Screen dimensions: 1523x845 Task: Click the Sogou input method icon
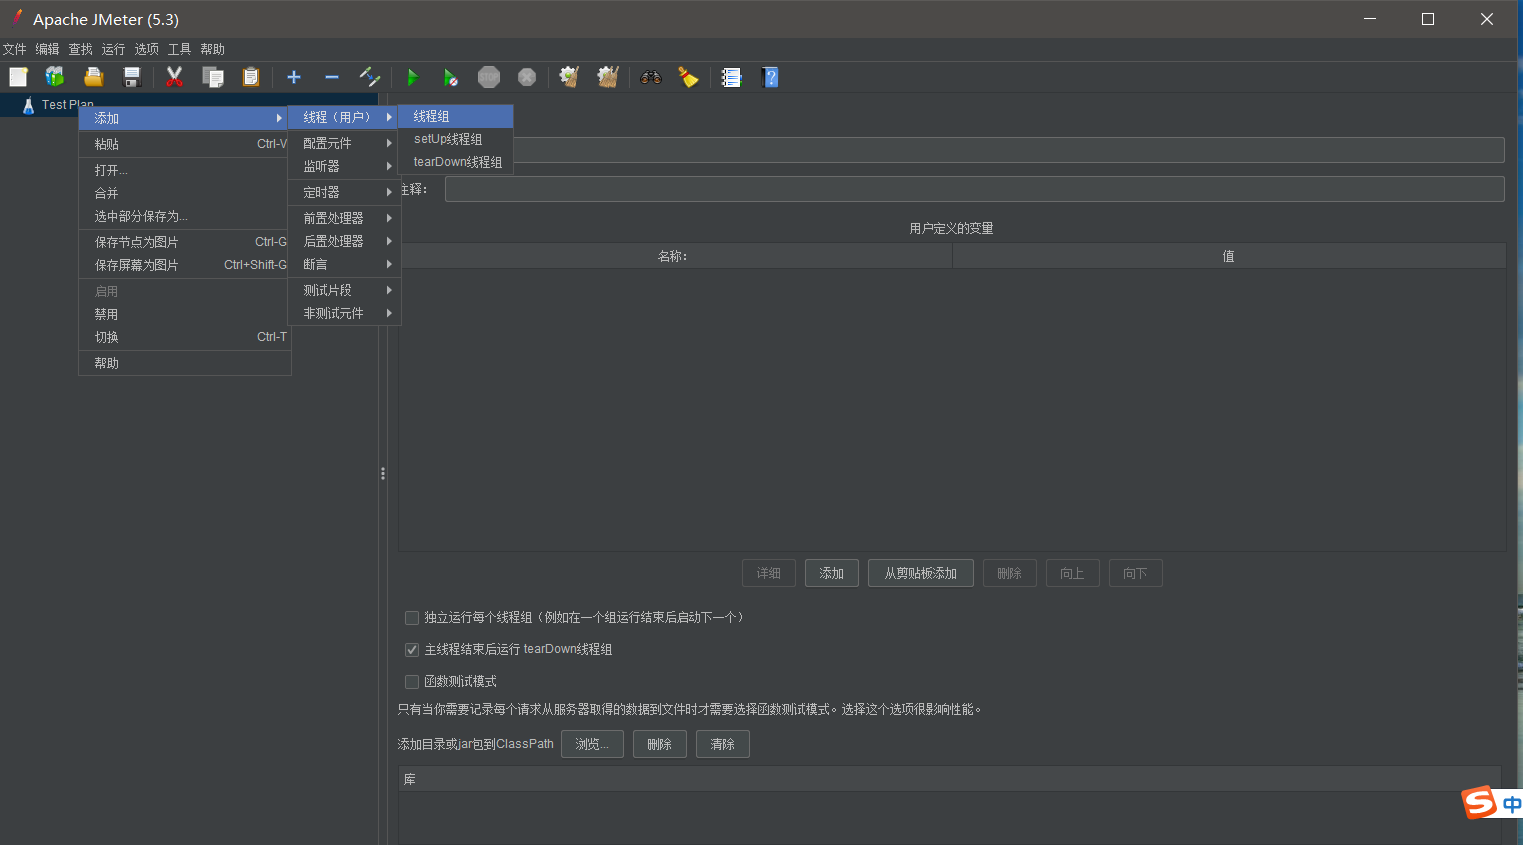click(x=1479, y=803)
